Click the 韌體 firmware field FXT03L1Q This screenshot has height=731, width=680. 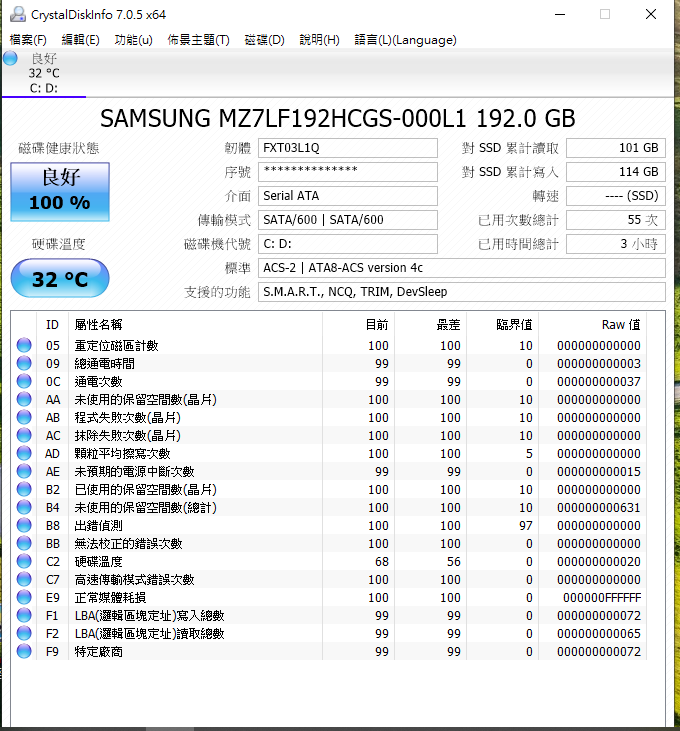347,148
